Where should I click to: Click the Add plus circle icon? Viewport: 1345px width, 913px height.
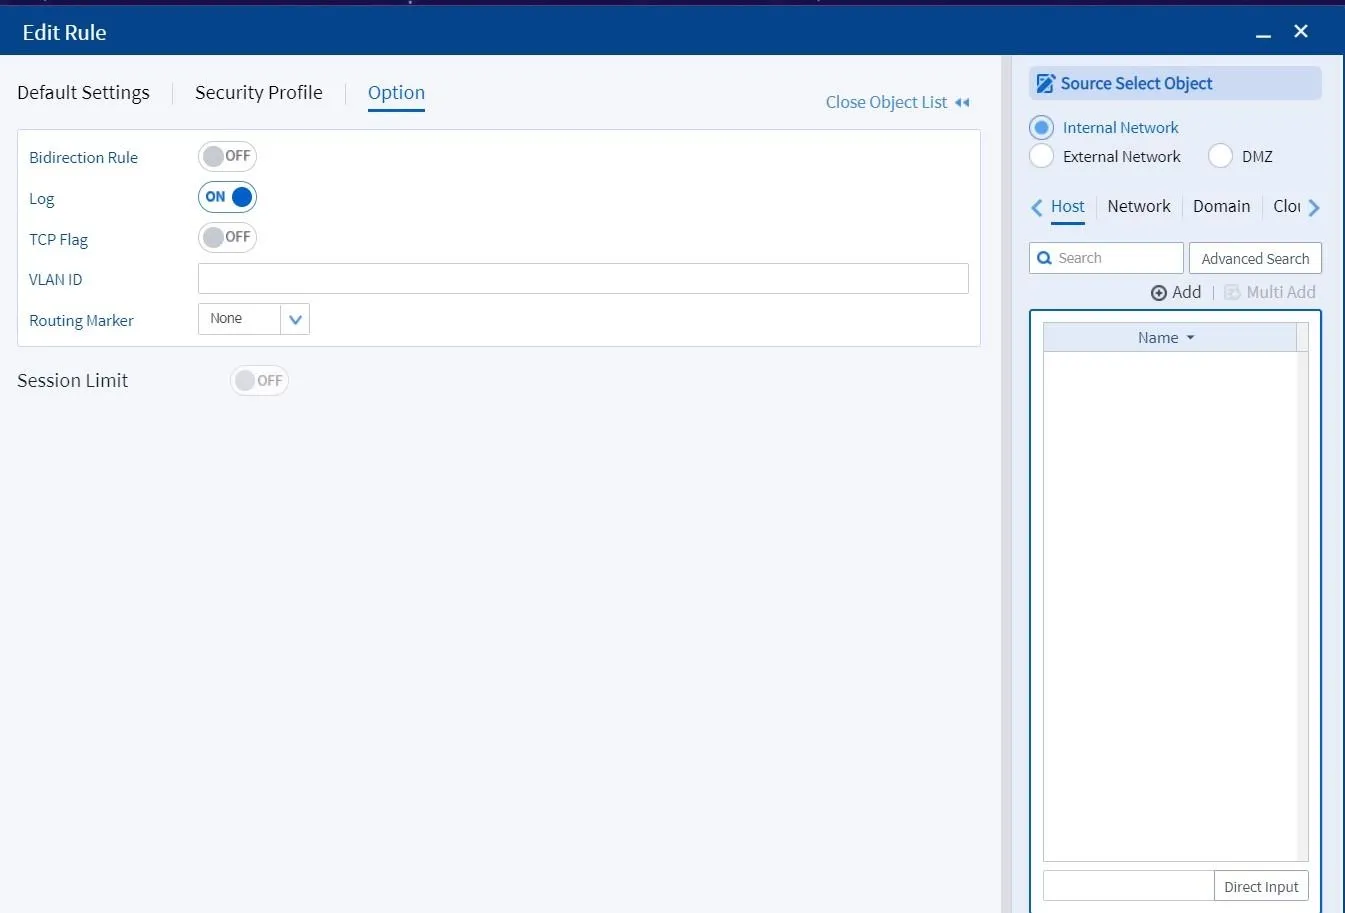click(x=1159, y=293)
